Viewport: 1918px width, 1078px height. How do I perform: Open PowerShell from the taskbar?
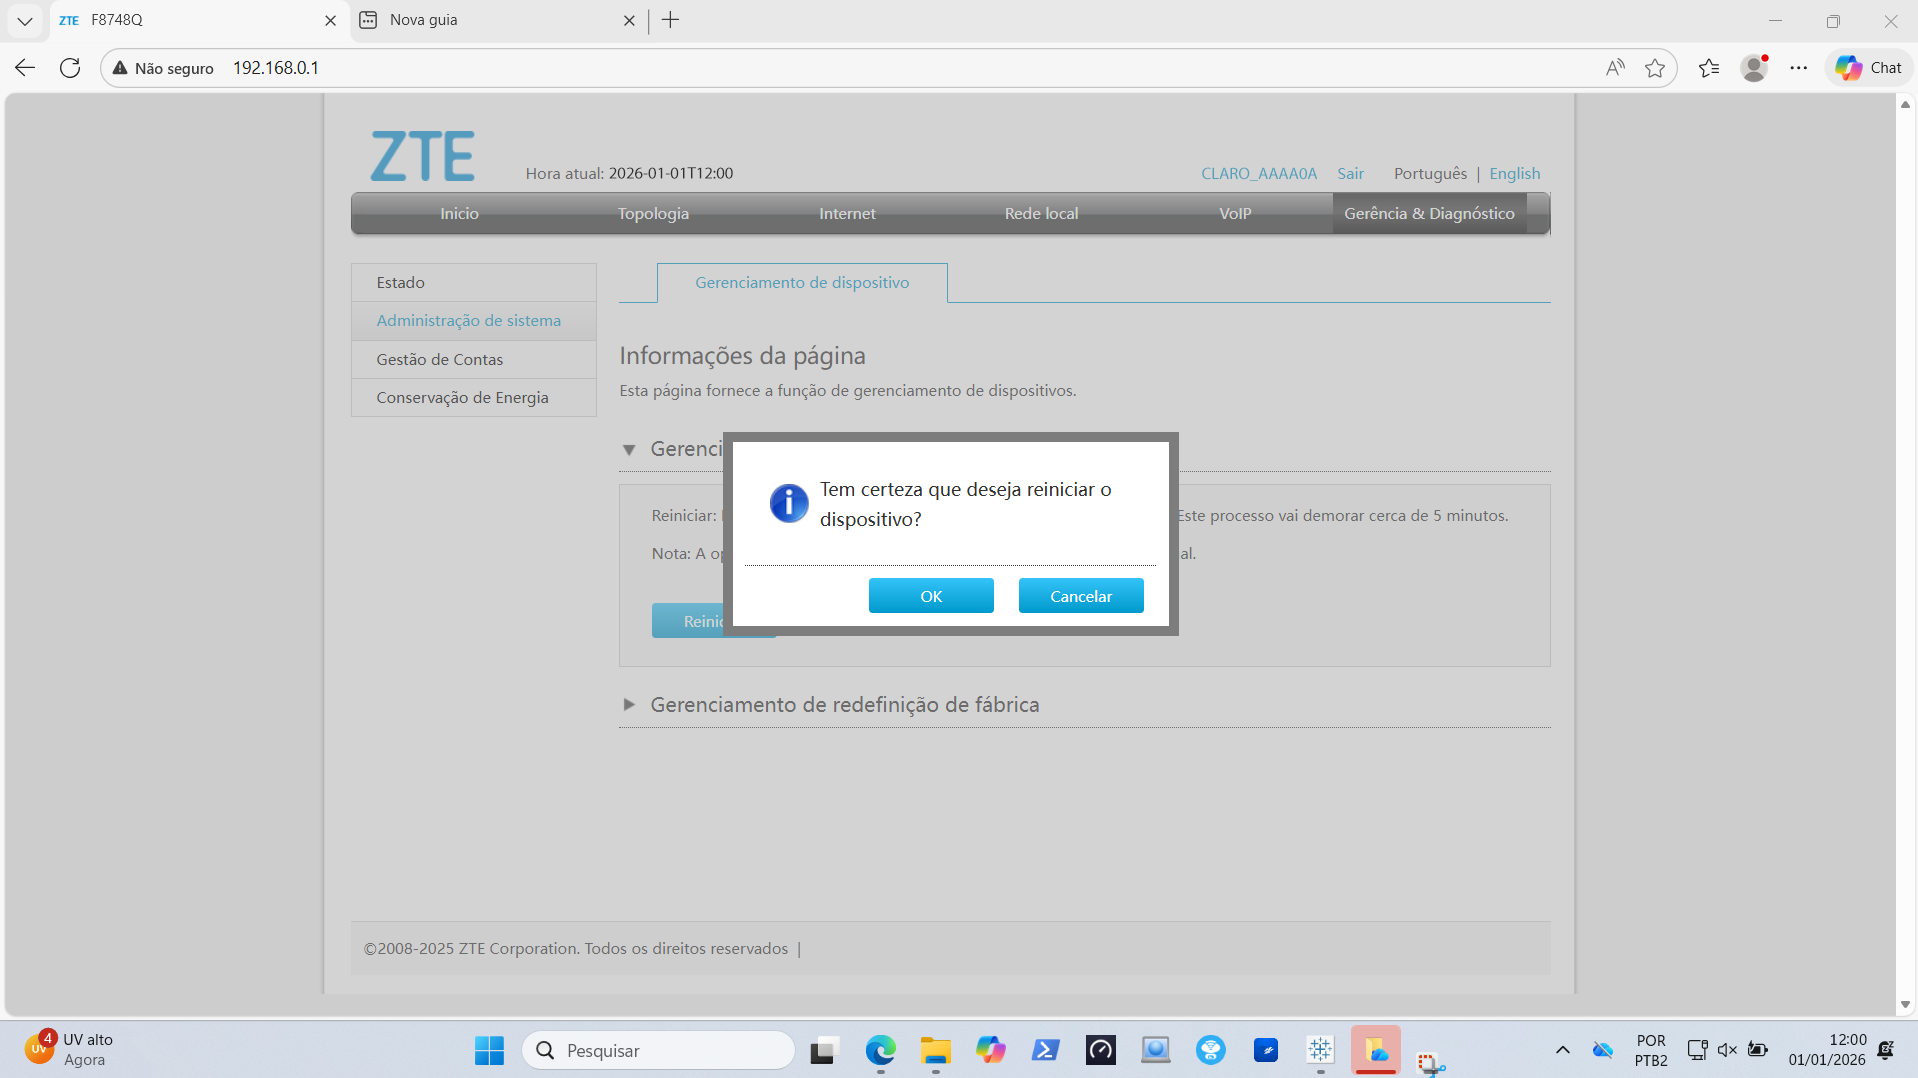click(x=1045, y=1050)
